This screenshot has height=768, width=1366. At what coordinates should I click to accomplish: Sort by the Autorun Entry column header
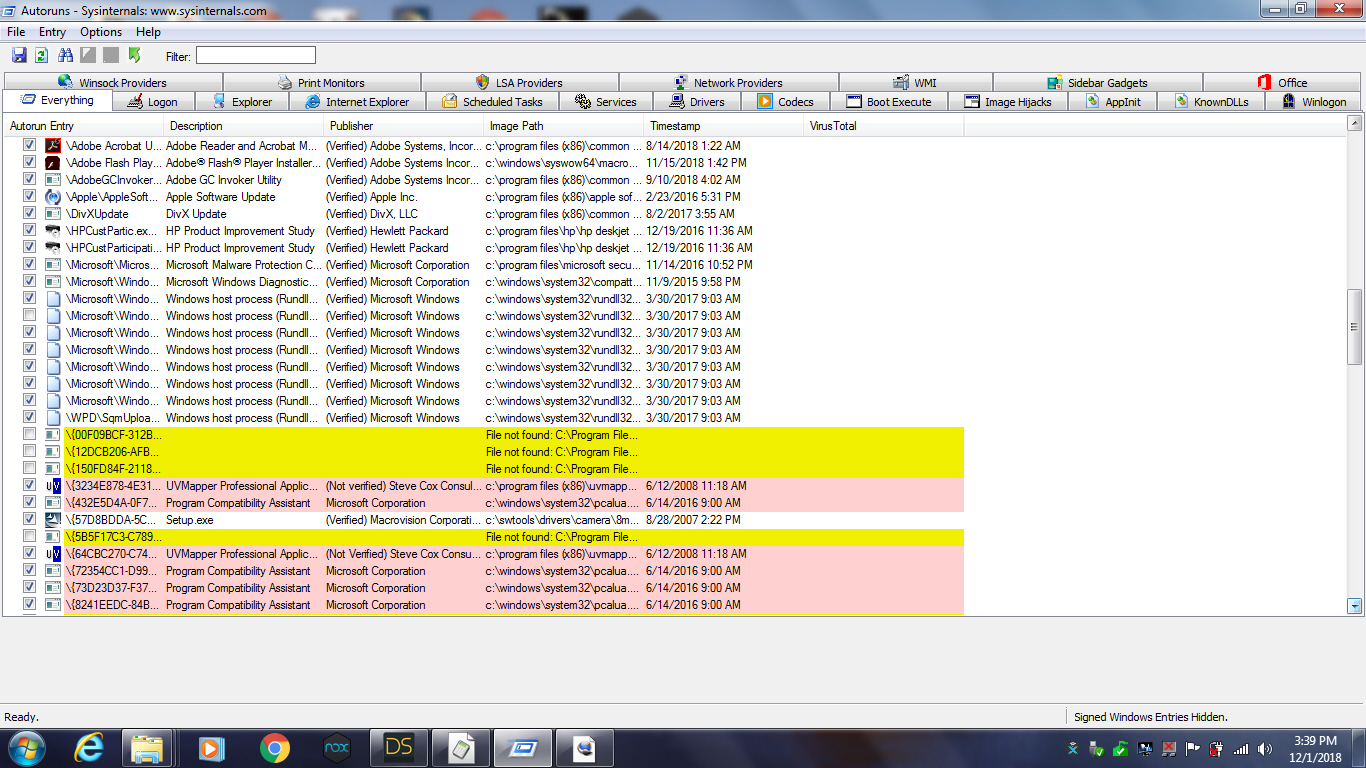[x=83, y=126]
